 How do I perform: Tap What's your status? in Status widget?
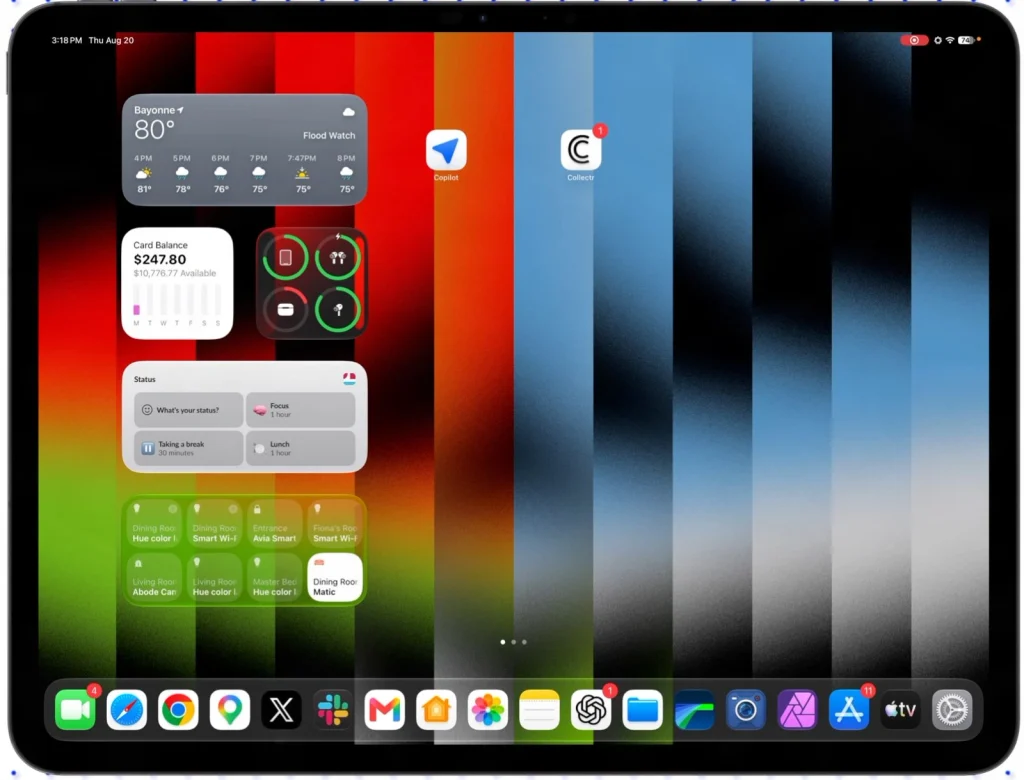189,410
